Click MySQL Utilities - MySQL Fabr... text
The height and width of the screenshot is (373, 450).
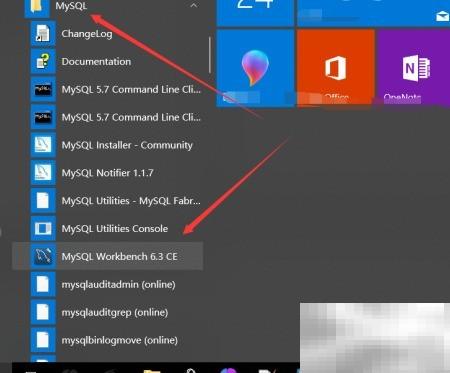click(131, 201)
